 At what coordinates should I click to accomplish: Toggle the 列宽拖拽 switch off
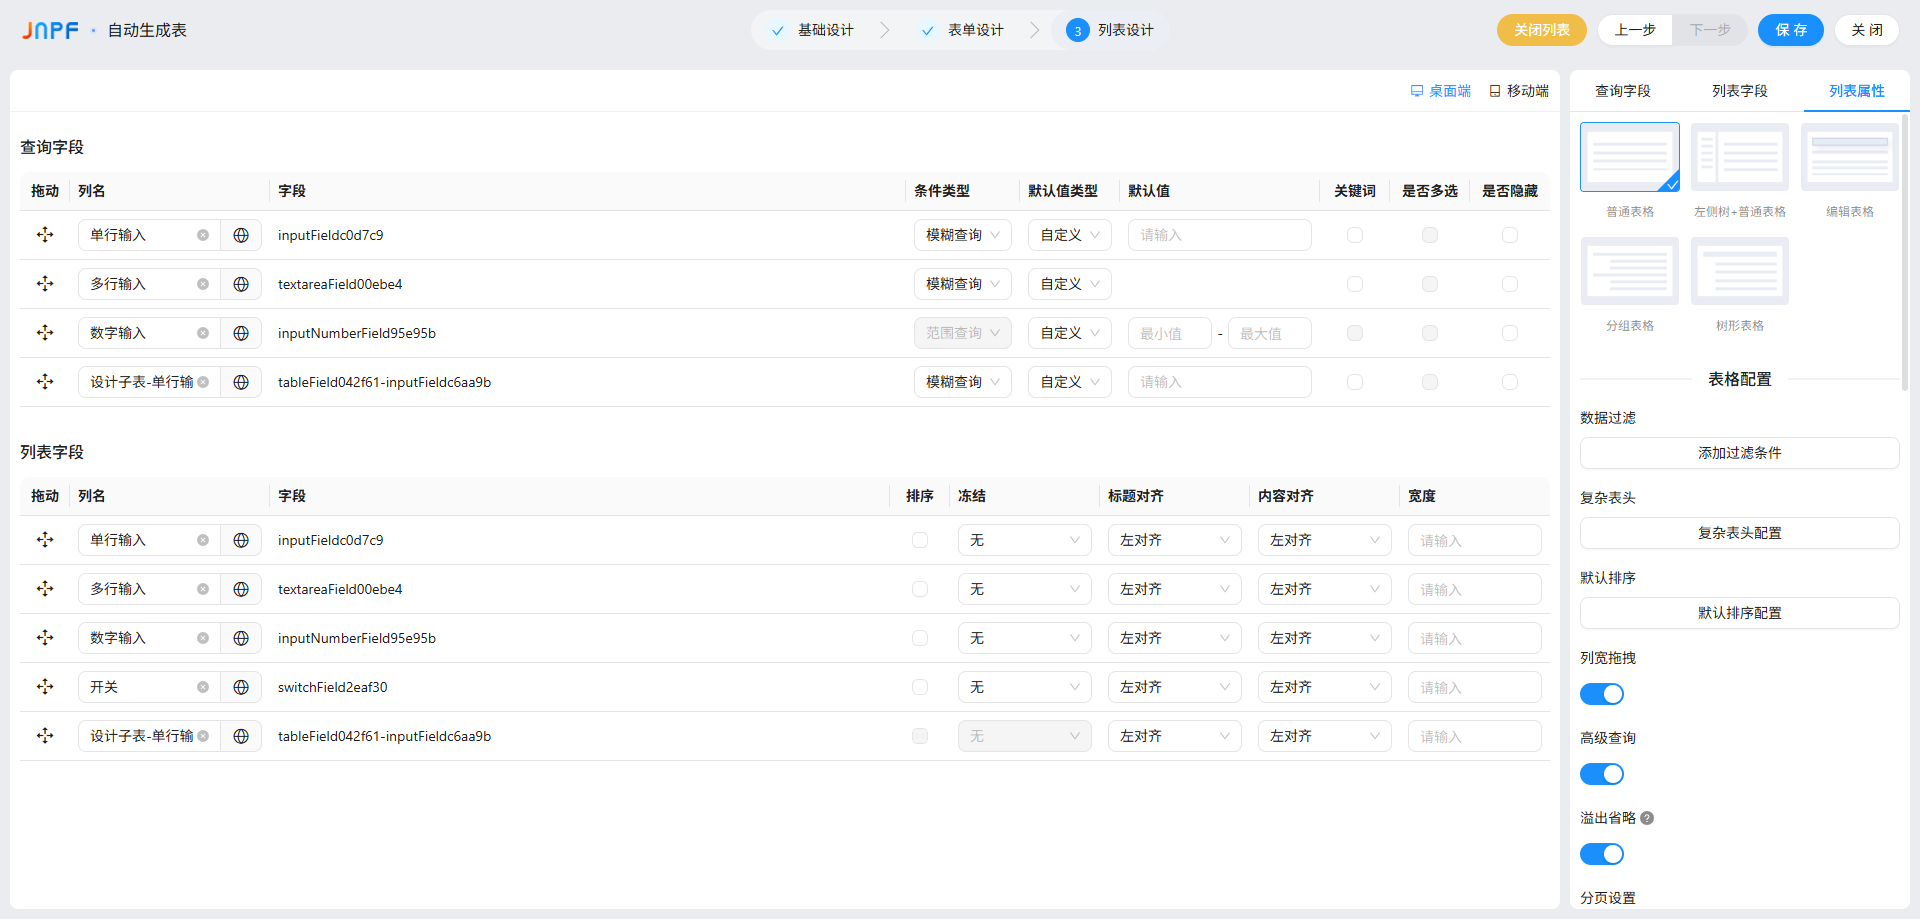tap(1601, 694)
